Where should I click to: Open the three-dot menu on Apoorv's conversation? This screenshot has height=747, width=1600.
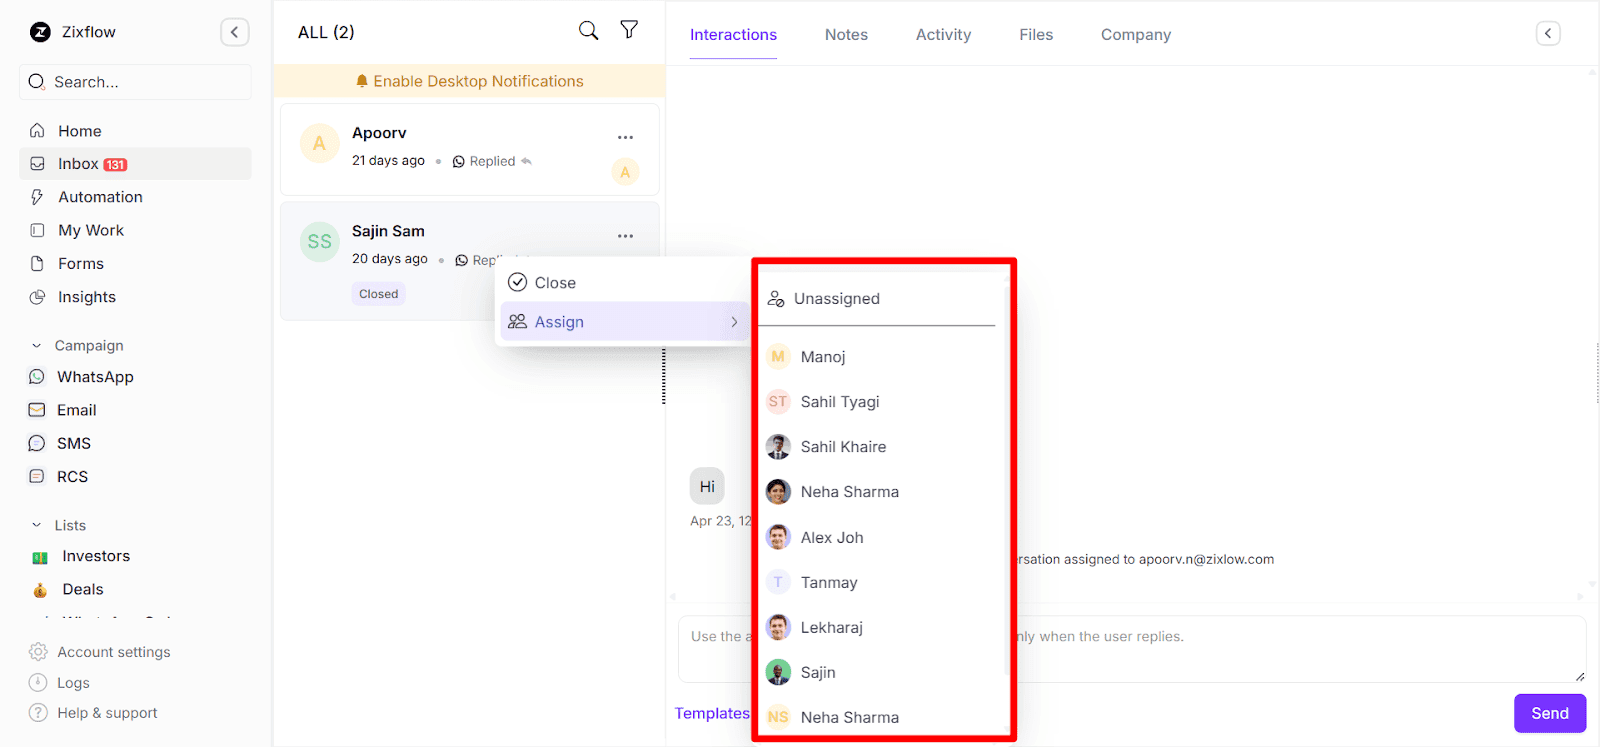pyautogui.click(x=625, y=137)
